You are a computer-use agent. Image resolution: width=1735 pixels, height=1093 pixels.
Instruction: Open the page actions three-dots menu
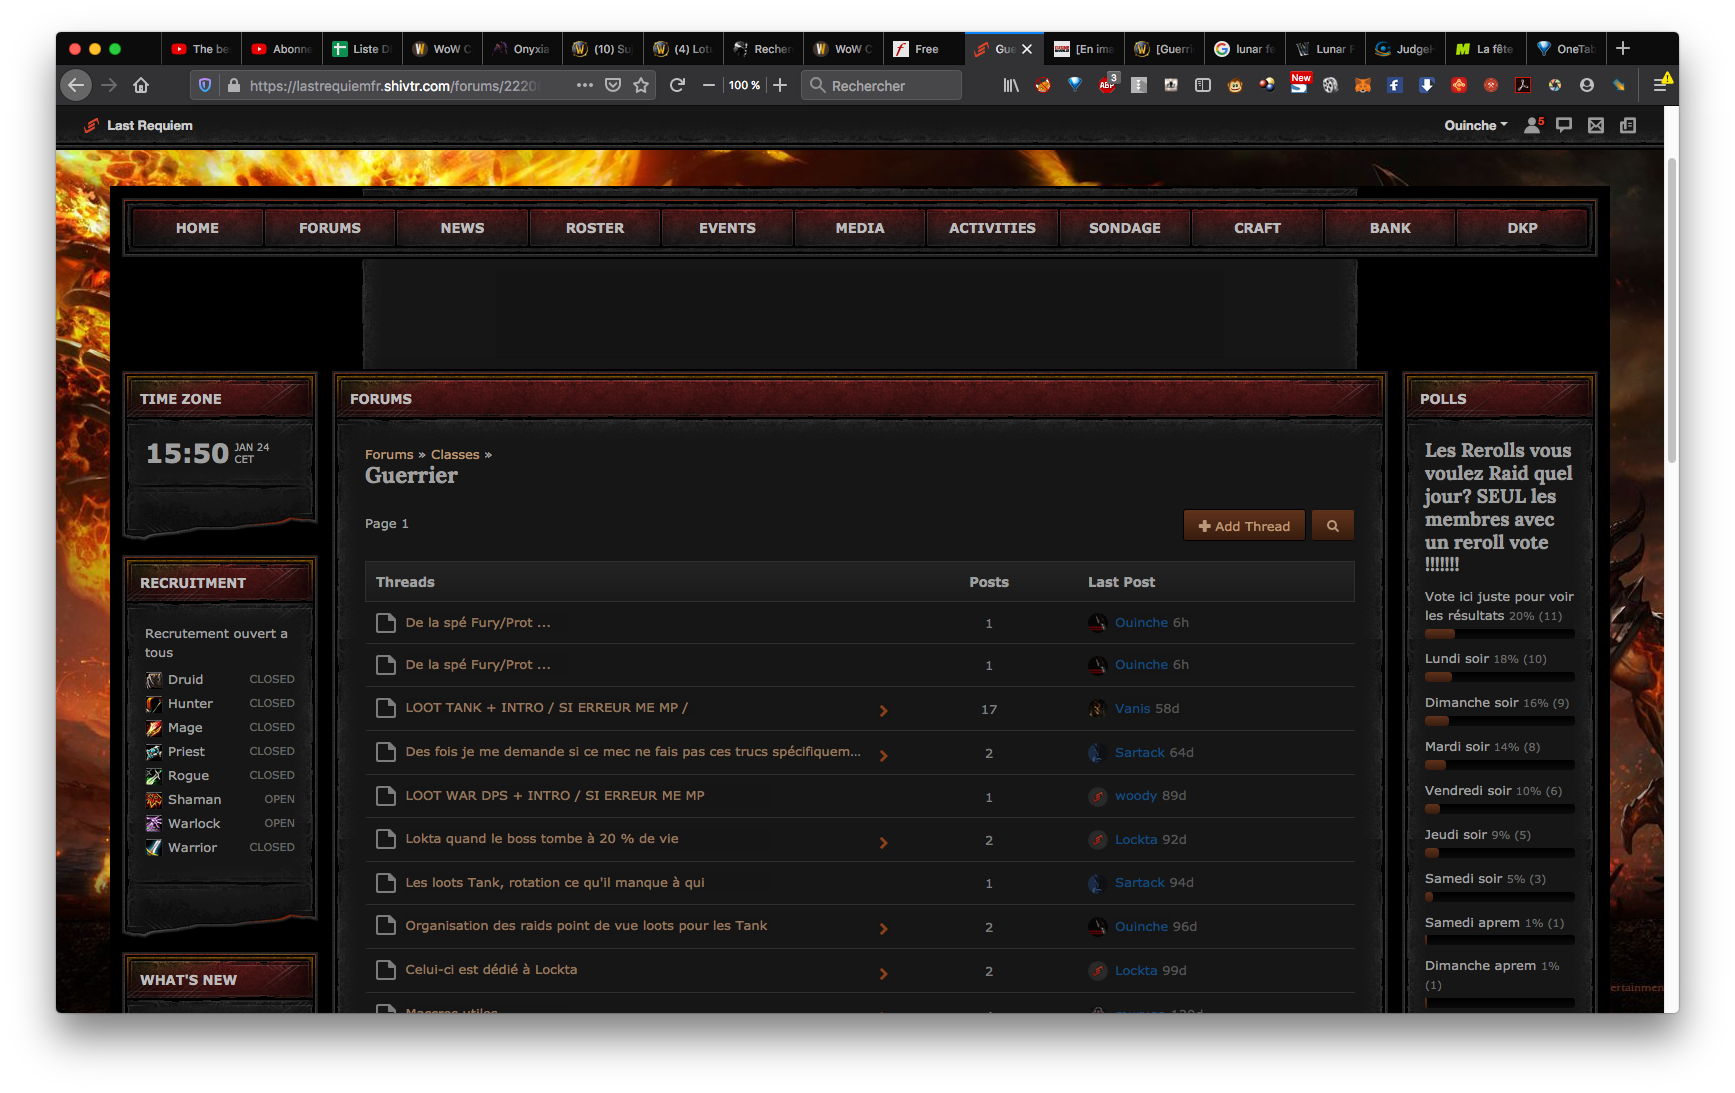(x=585, y=85)
